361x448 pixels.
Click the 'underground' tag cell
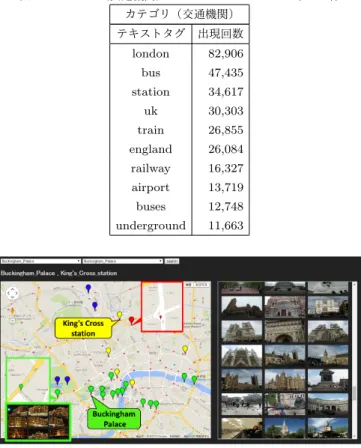click(151, 225)
